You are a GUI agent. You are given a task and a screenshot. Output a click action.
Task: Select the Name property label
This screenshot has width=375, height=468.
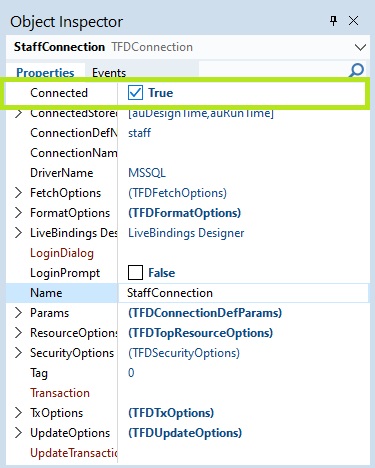pos(46,293)
